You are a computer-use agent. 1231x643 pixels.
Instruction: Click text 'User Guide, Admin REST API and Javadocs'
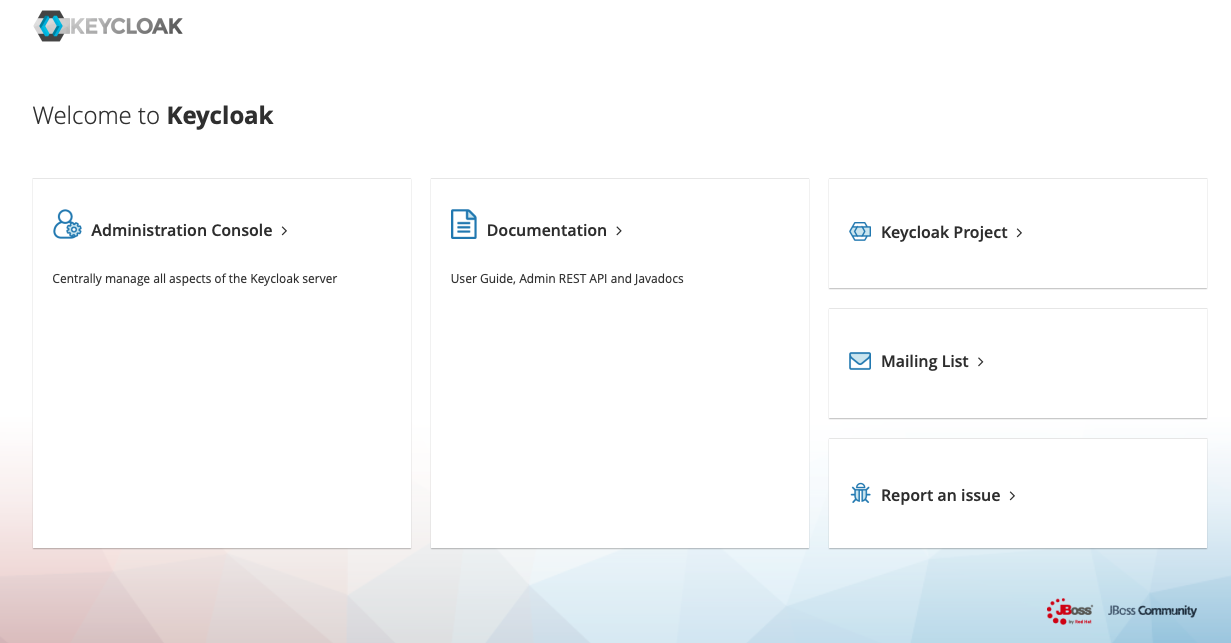(x=567, y=279)
